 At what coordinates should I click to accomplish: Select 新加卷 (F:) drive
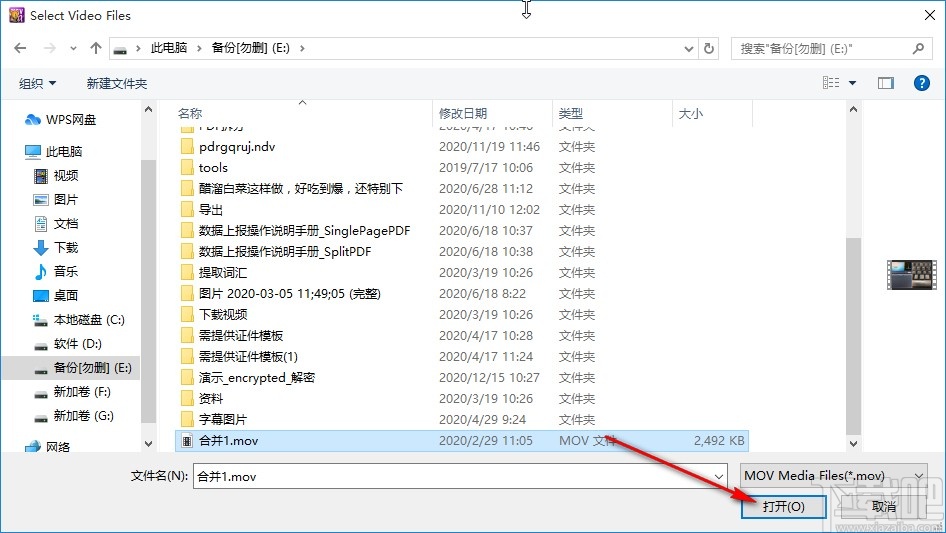[72, 392]
